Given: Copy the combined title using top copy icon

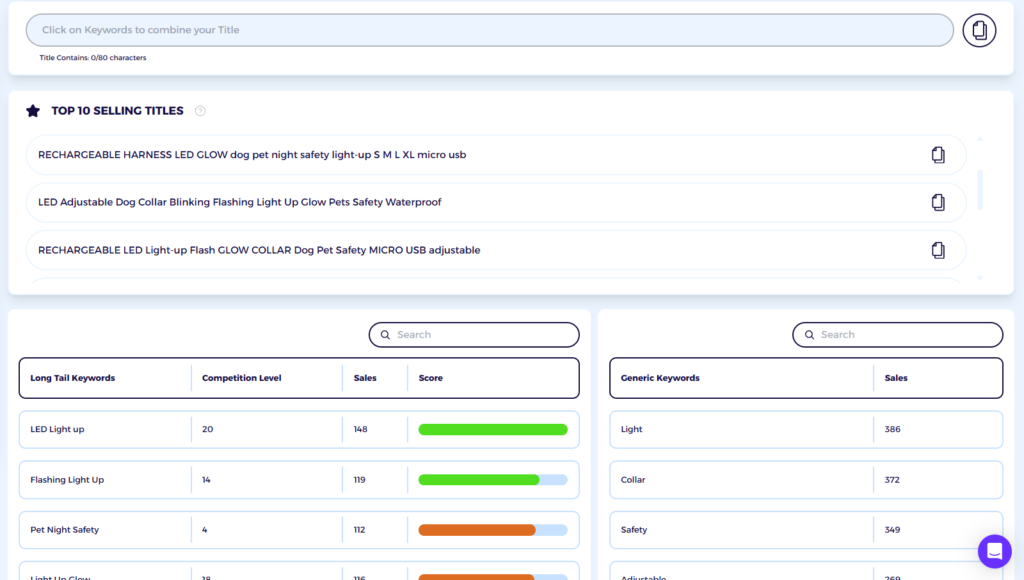Looking at the screenshot, I should click(x=979, y=30).
